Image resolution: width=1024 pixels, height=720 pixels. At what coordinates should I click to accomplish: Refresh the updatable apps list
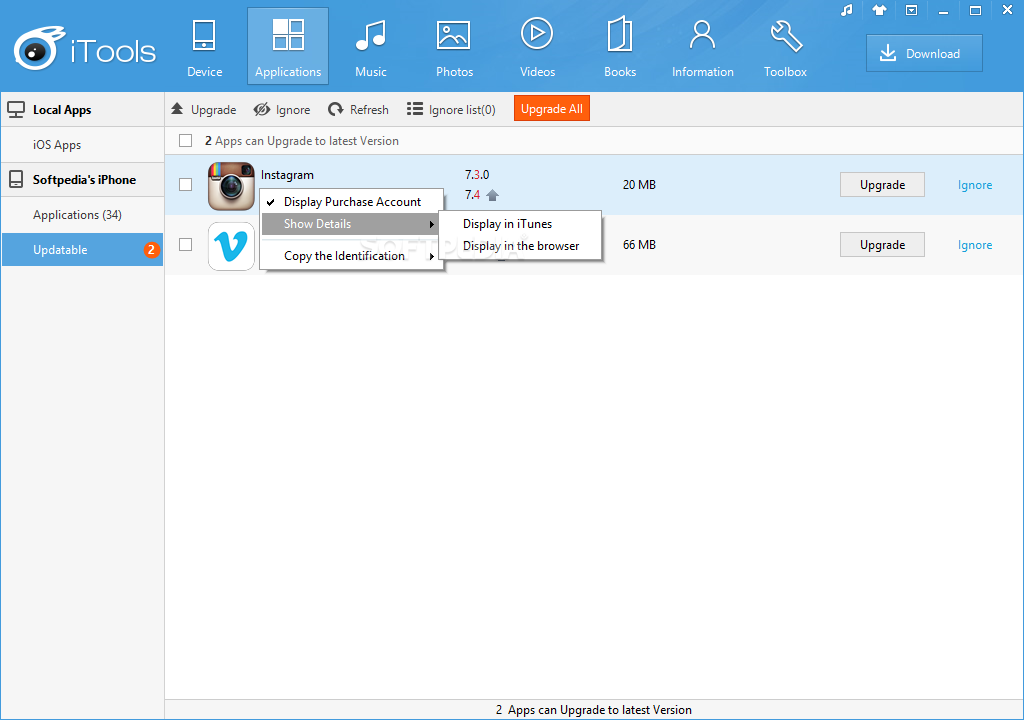point(359,109)
